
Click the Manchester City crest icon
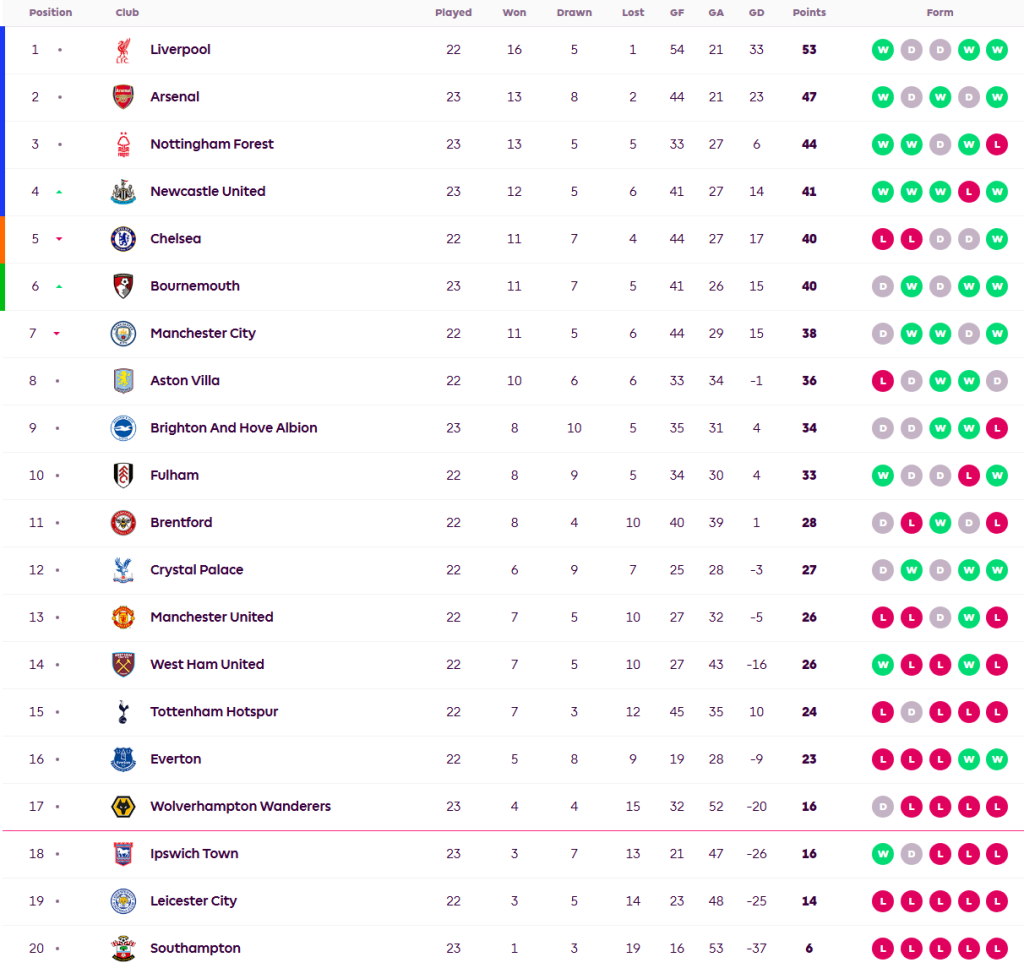pyautogui.click(x=123, y=333)
